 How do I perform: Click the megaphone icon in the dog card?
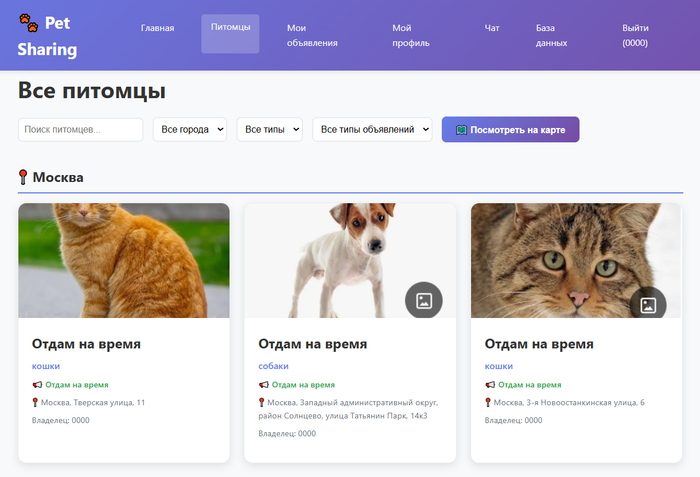[263, 384]
